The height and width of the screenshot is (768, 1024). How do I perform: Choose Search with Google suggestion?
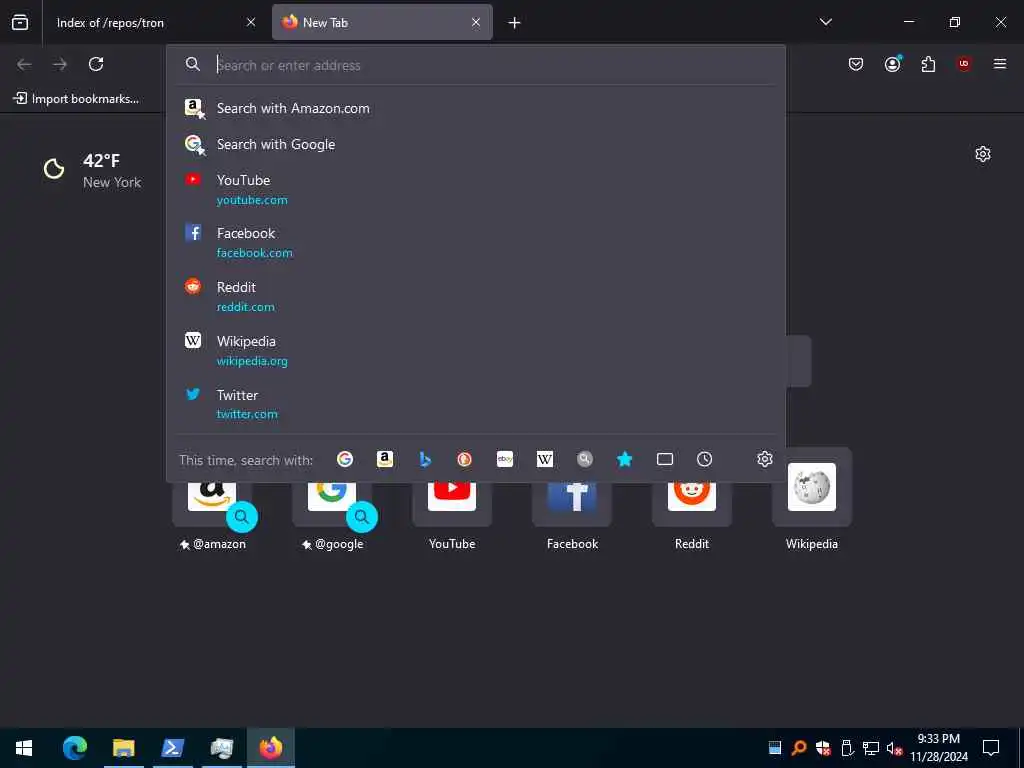pos(476,144)
